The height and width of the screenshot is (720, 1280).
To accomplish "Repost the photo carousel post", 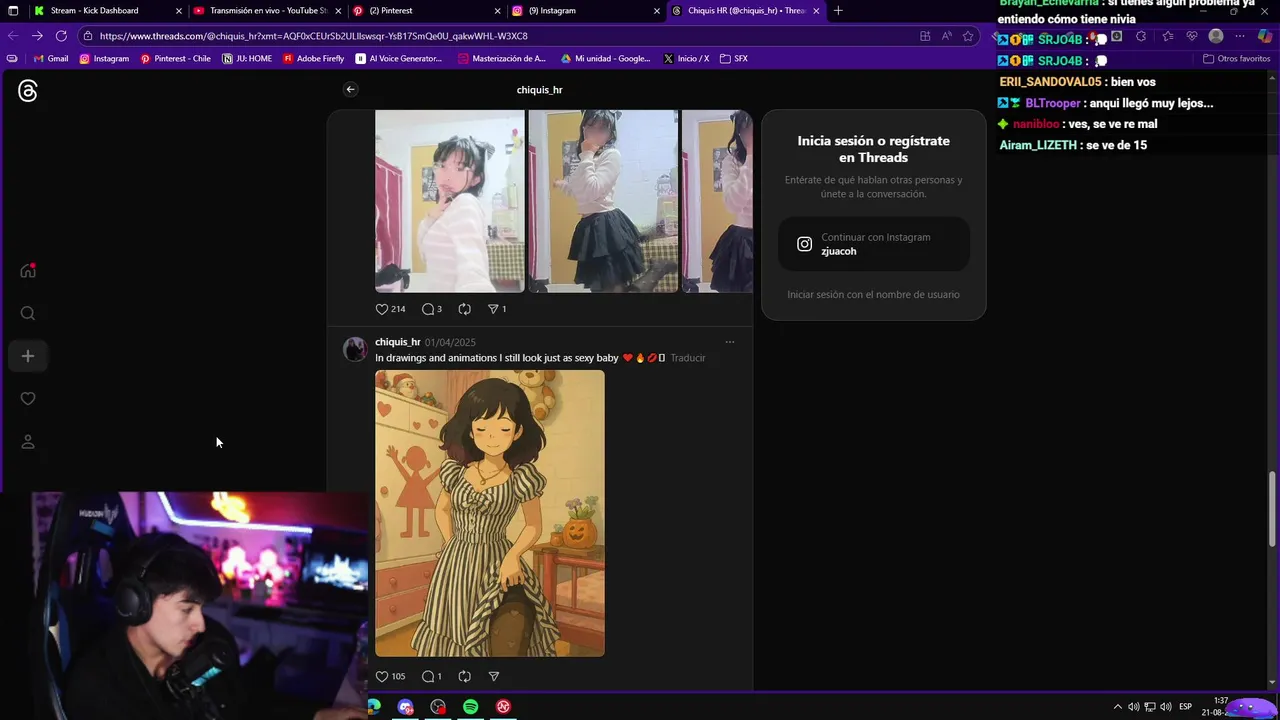I will [x=464, y=309].
